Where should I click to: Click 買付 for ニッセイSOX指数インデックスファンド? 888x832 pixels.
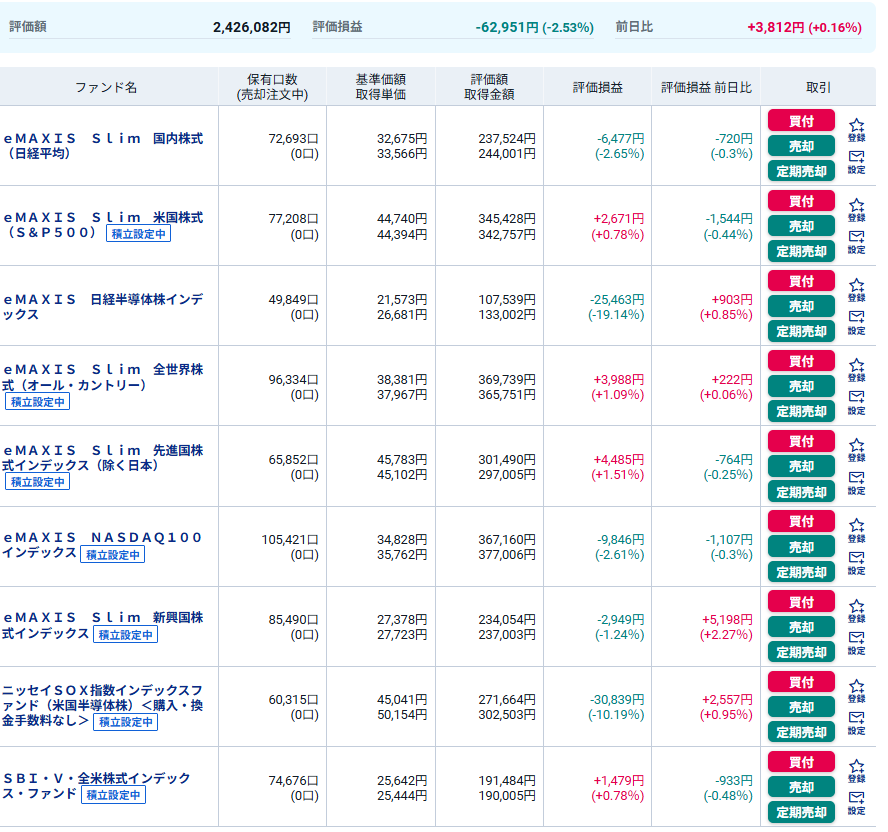[x=801, y=682]
